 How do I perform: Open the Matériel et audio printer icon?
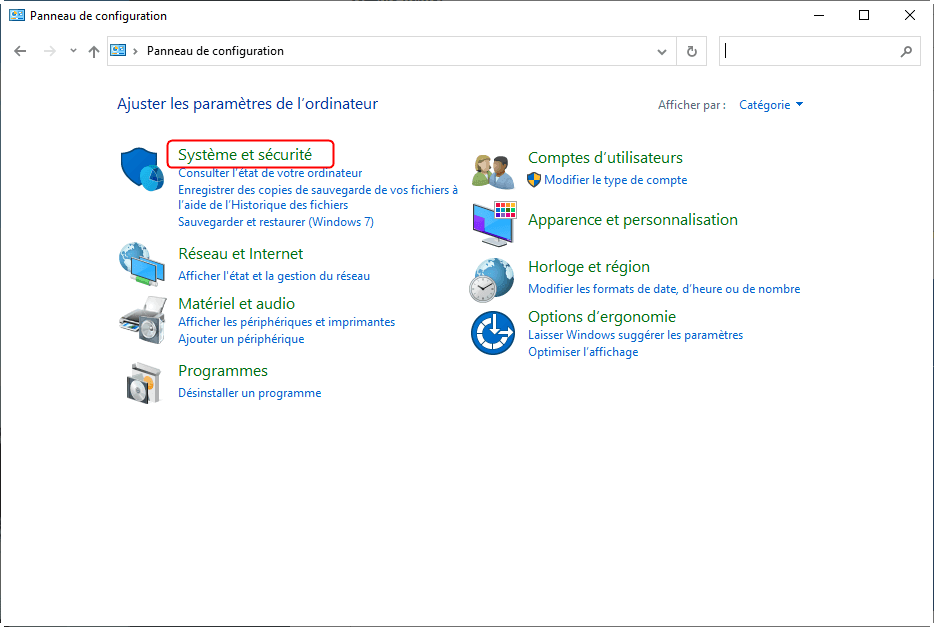(143, 320)
